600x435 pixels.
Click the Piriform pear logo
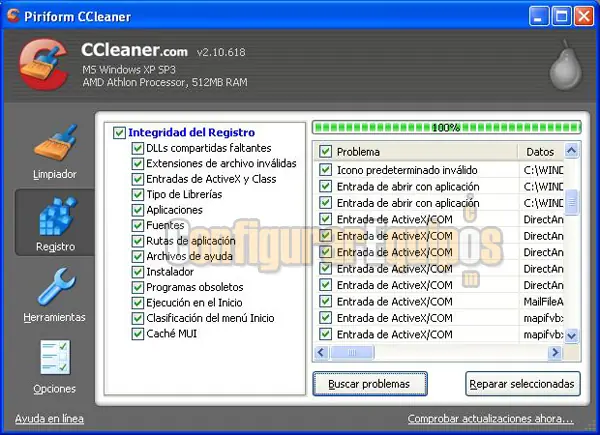pos(566,65)
